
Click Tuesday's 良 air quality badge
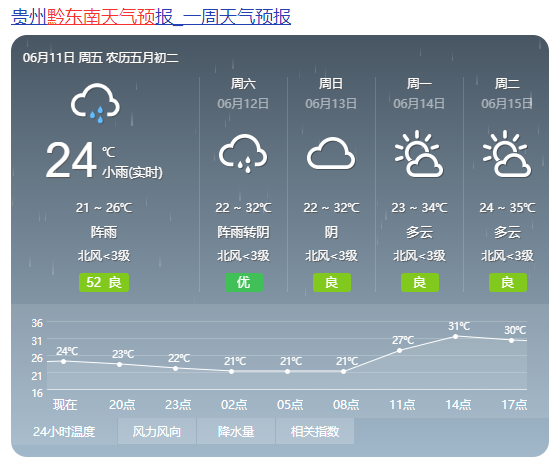coord(508,282)
